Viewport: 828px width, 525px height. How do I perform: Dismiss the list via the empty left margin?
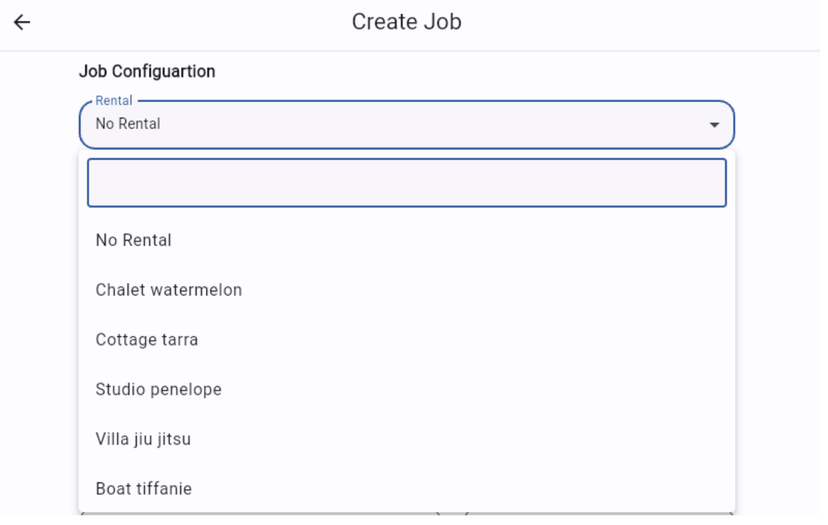pos(38,330)
